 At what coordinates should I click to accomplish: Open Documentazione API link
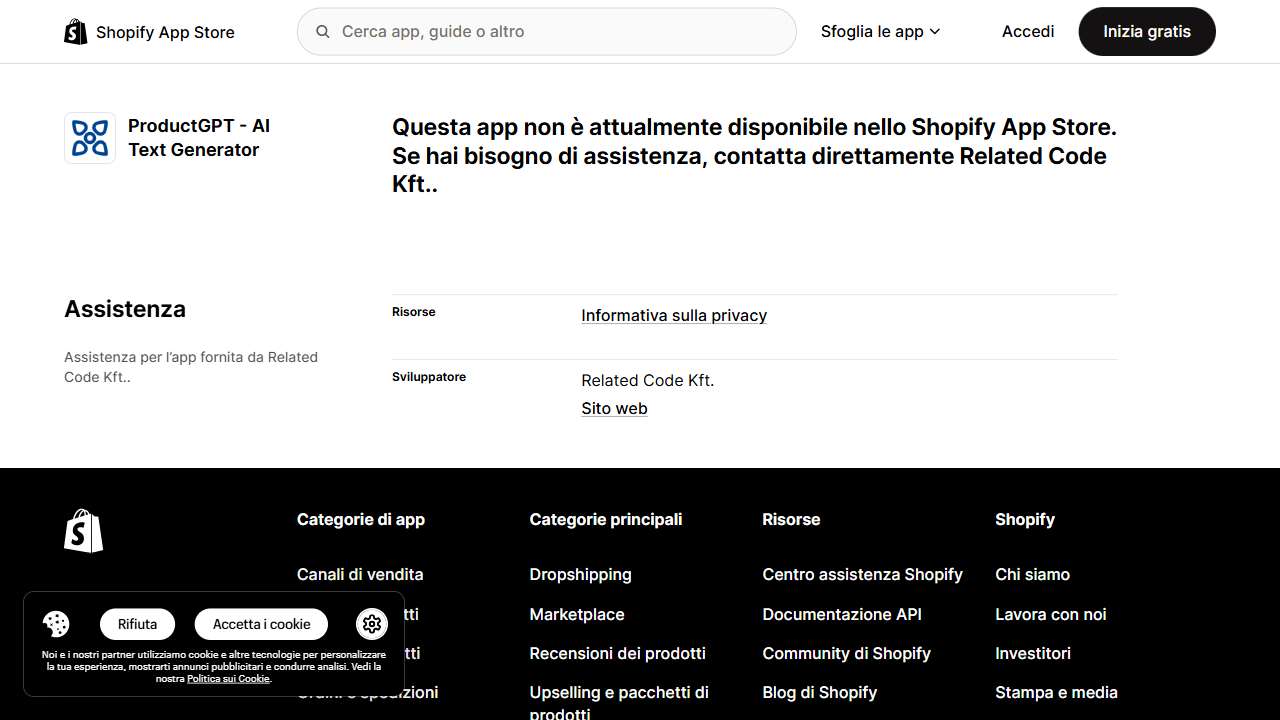click(842, 615)
